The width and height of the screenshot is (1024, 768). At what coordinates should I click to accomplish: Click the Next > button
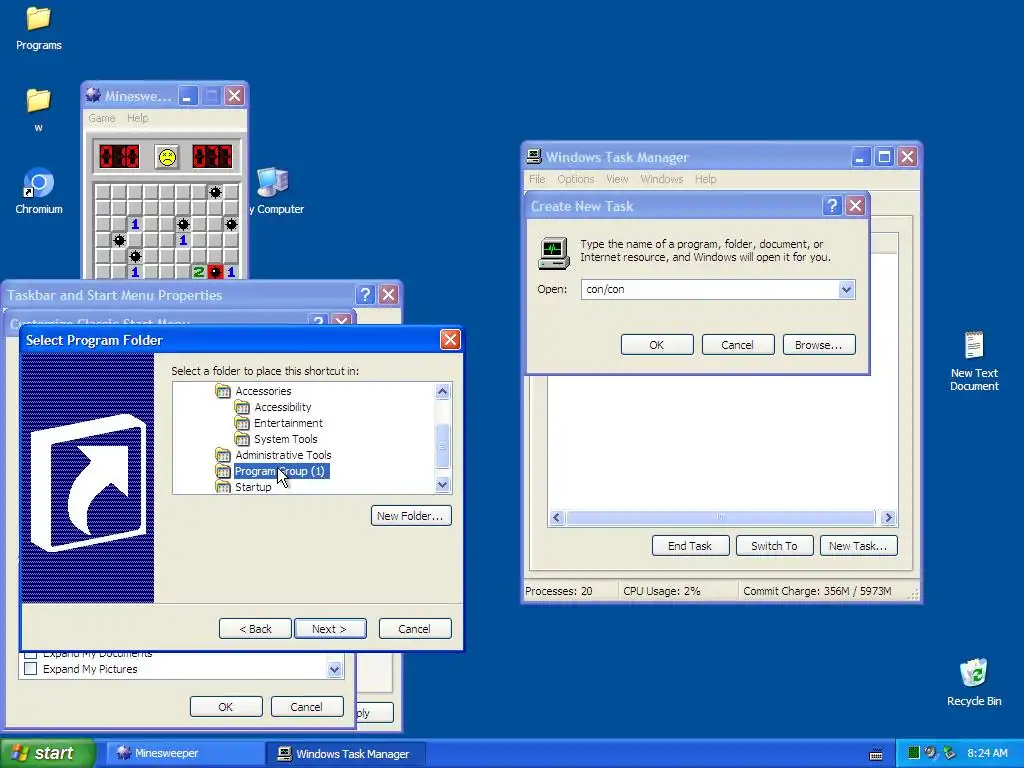[x=330, y=629]
